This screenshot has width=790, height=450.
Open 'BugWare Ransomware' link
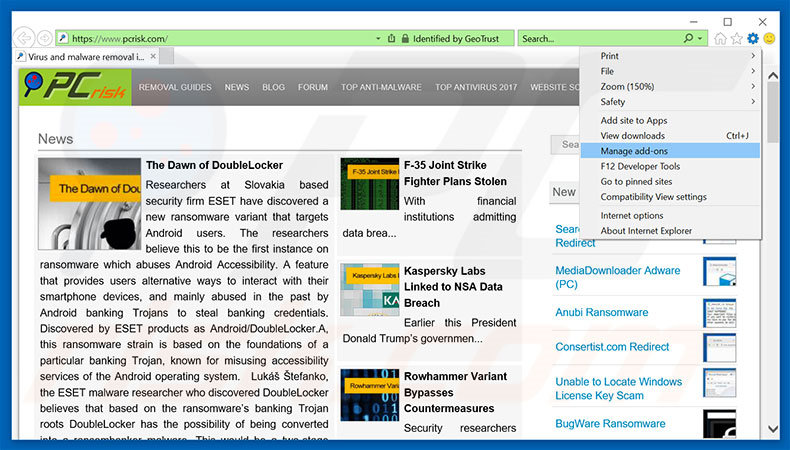click(x=610, y=424)
